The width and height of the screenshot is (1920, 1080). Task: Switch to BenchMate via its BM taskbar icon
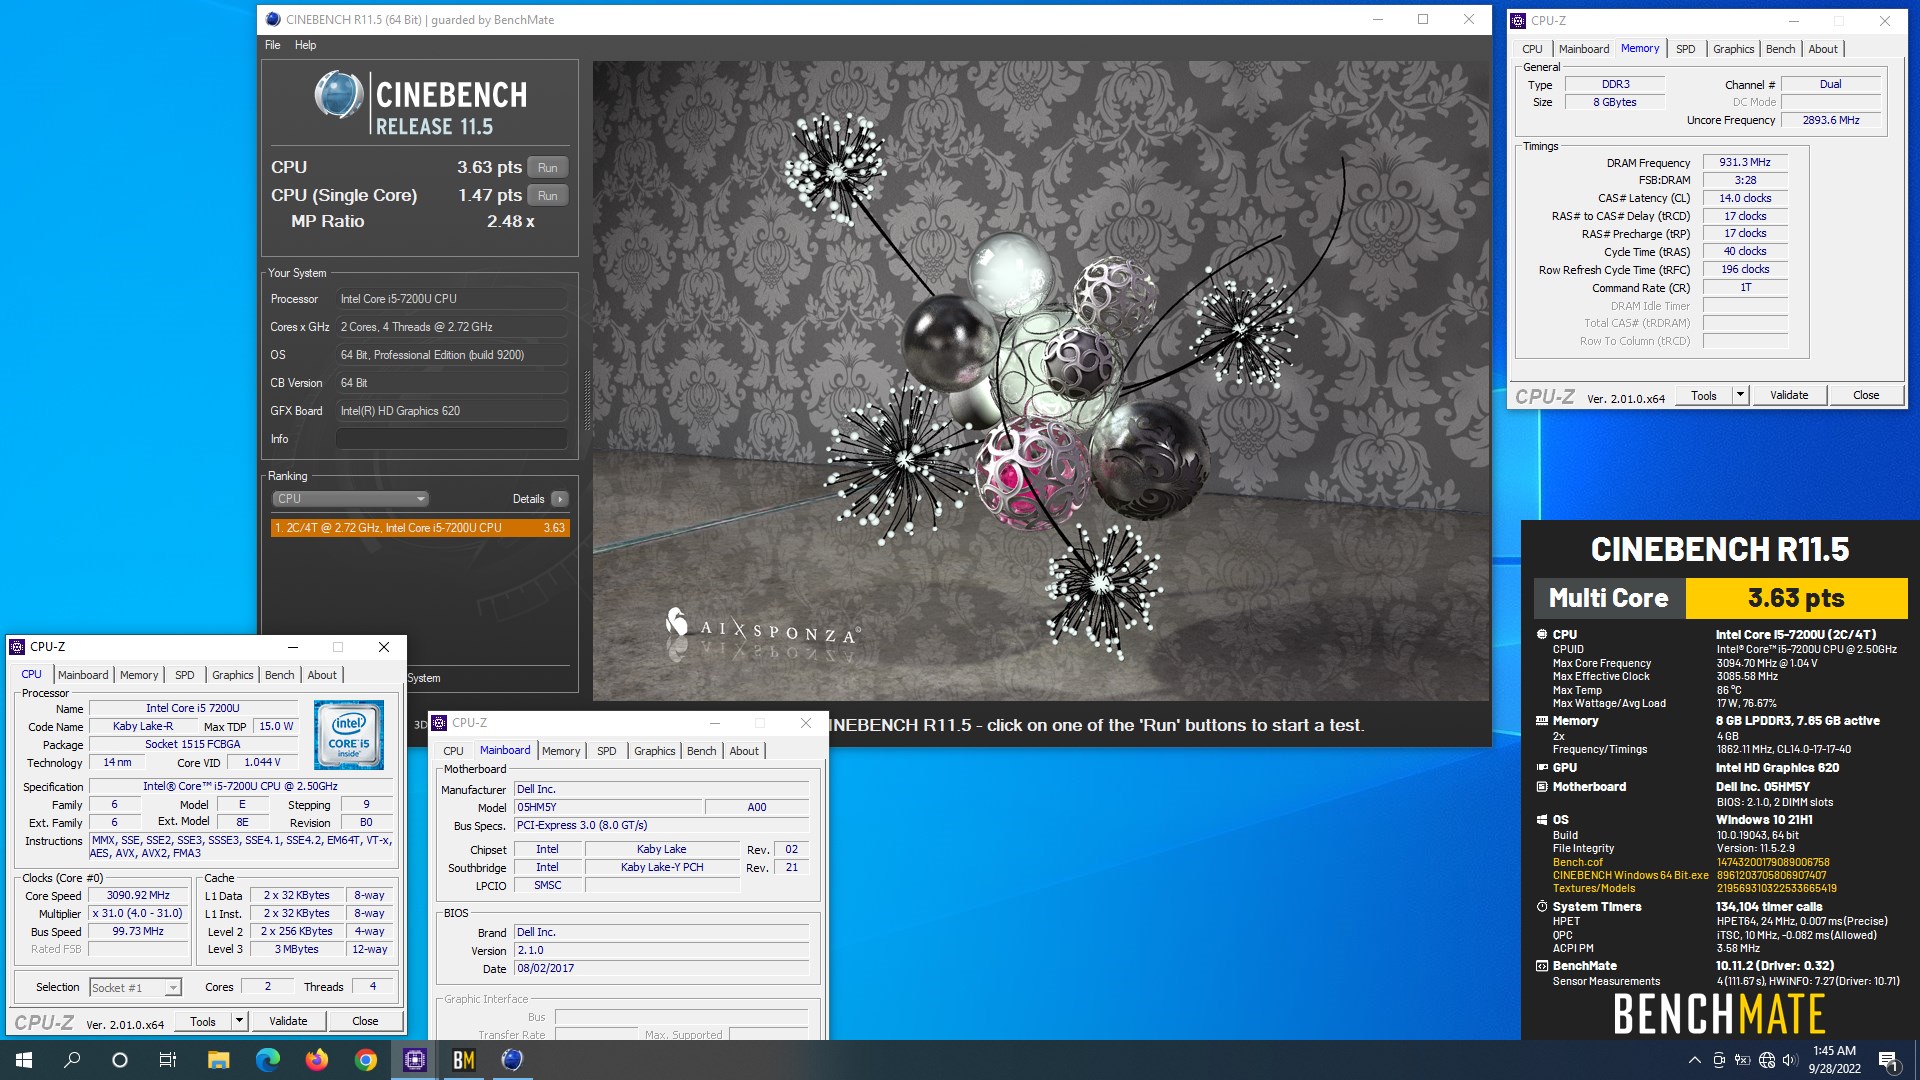pyautogui.click(x=464, y=1060)
